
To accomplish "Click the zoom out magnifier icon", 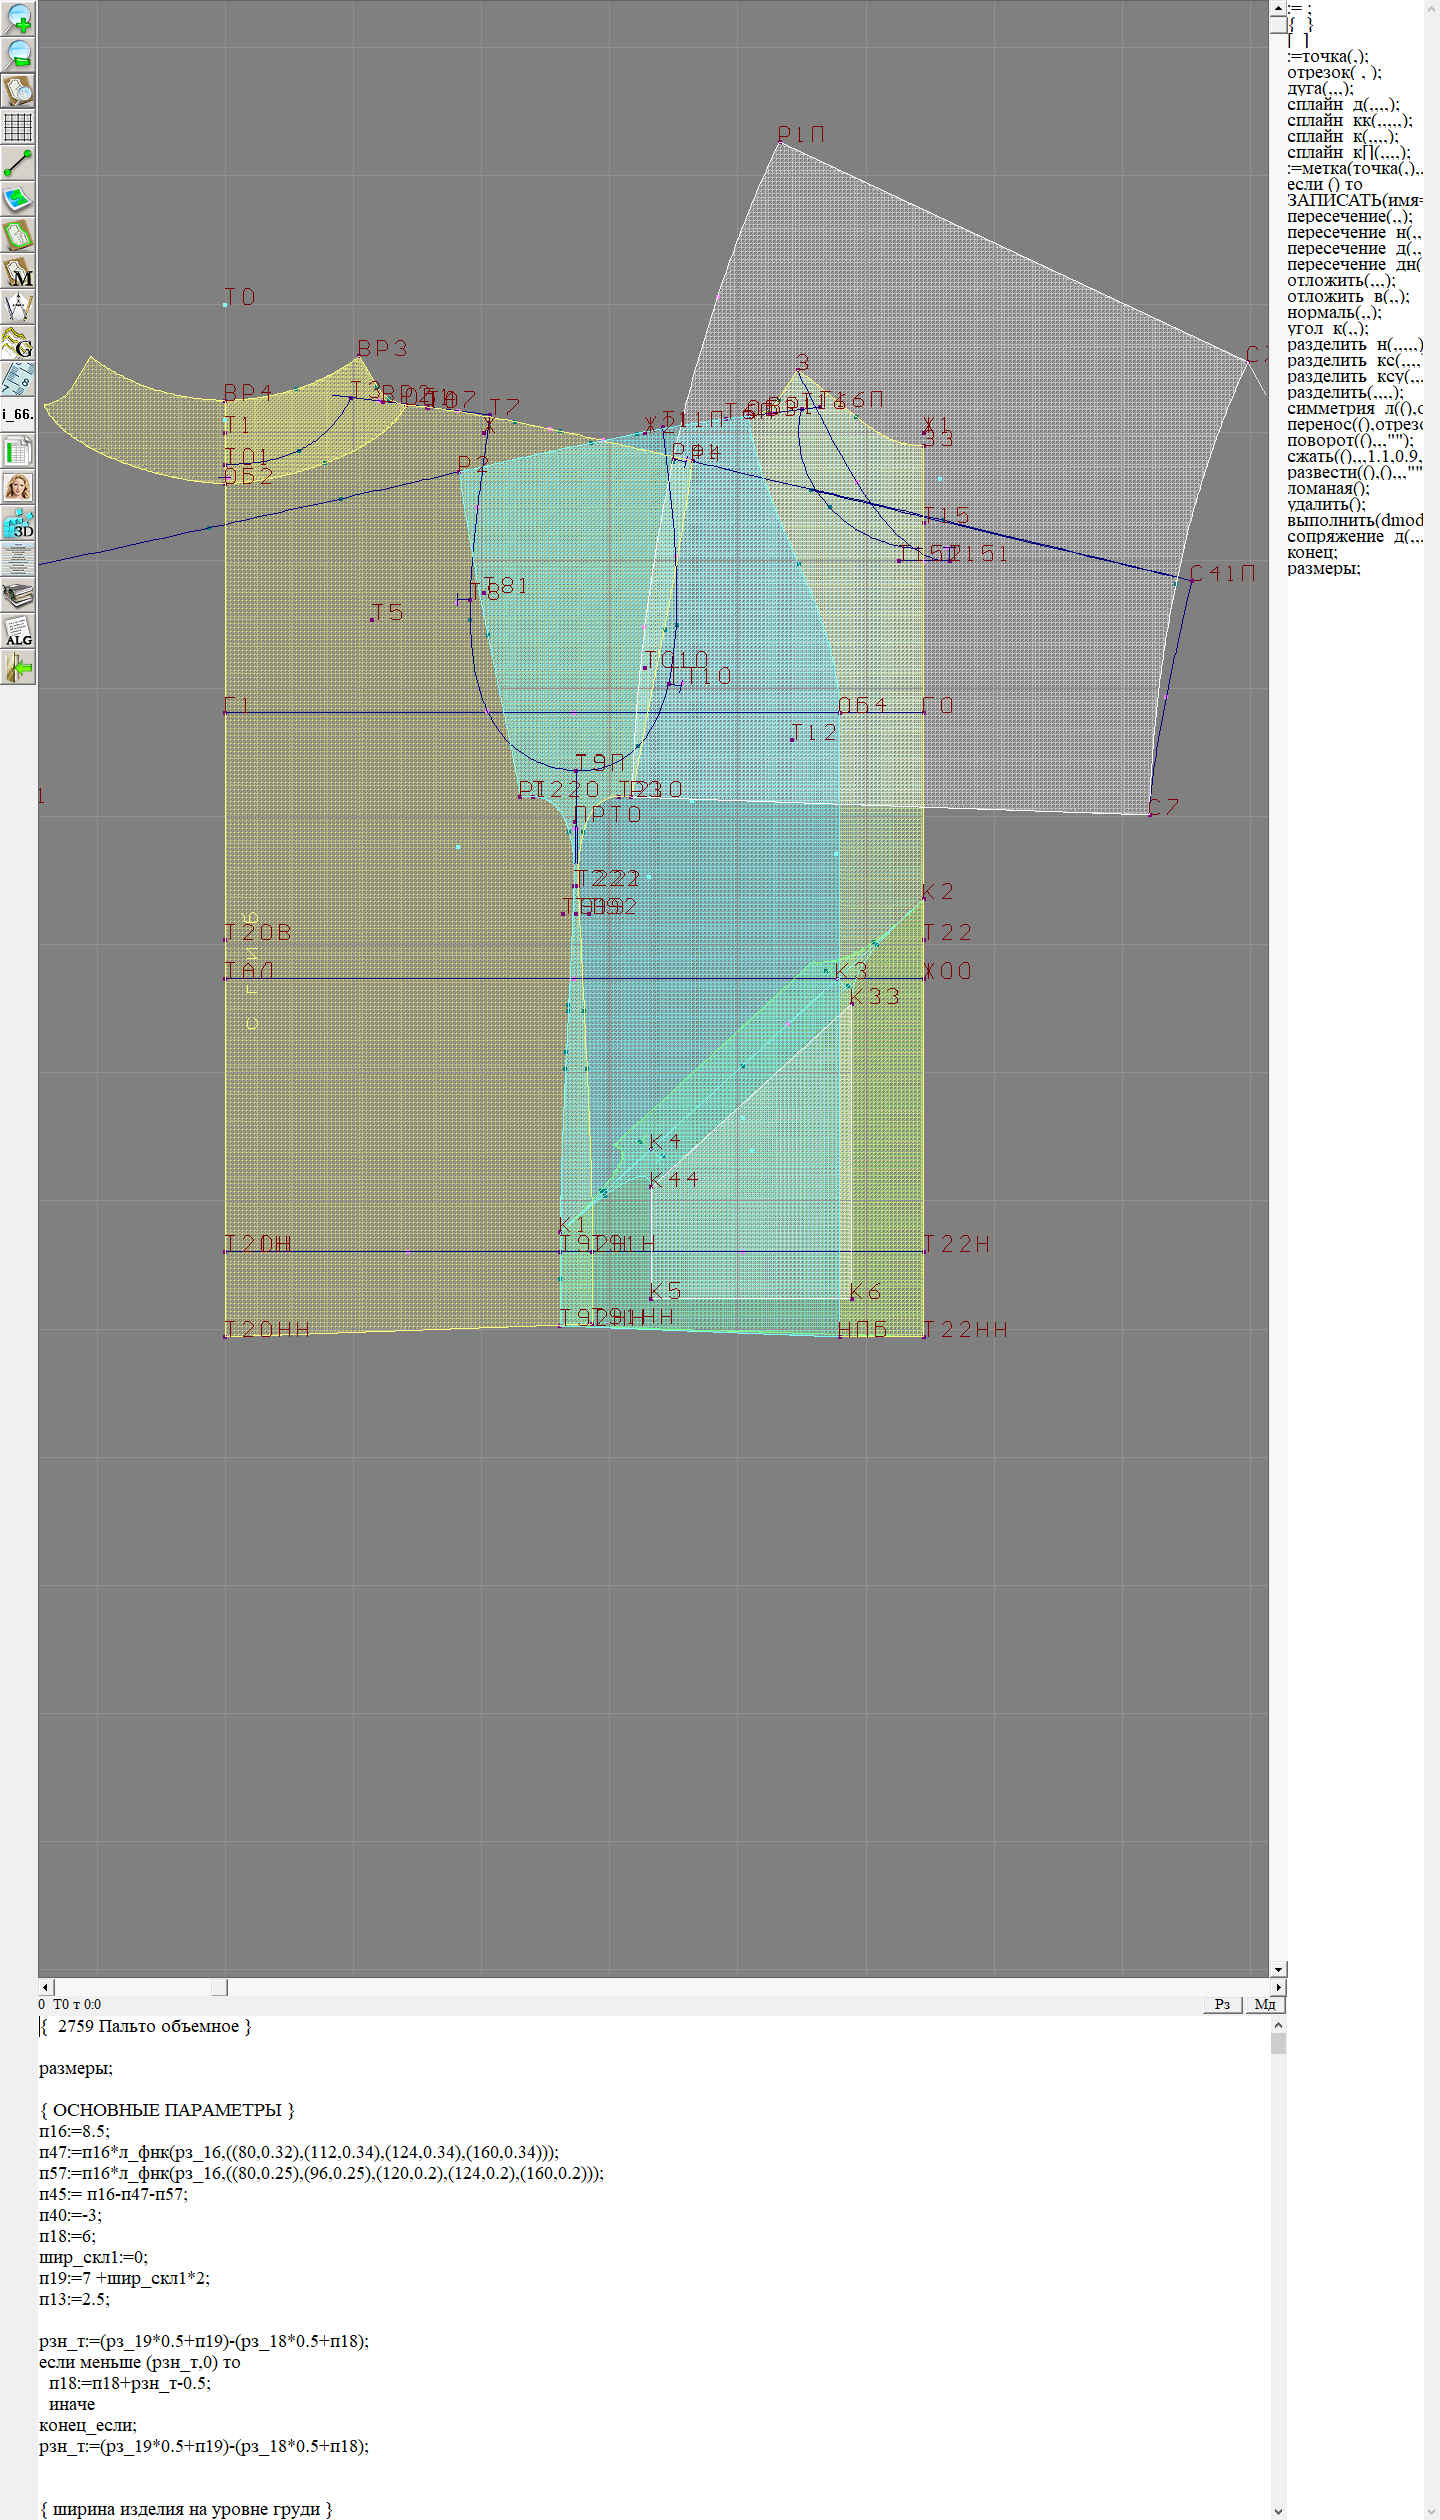I will point(18,55).
